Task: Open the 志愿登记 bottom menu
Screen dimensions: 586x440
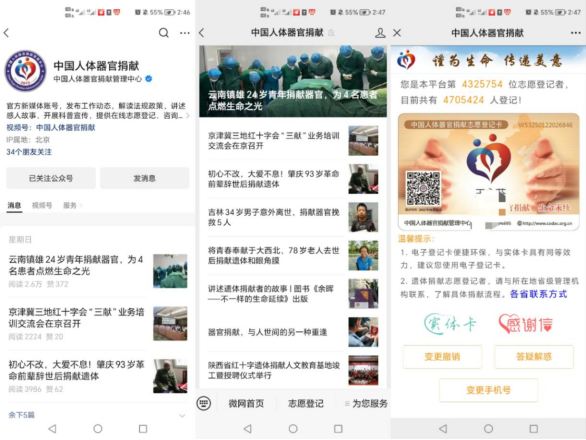Action: coord(306,403)
